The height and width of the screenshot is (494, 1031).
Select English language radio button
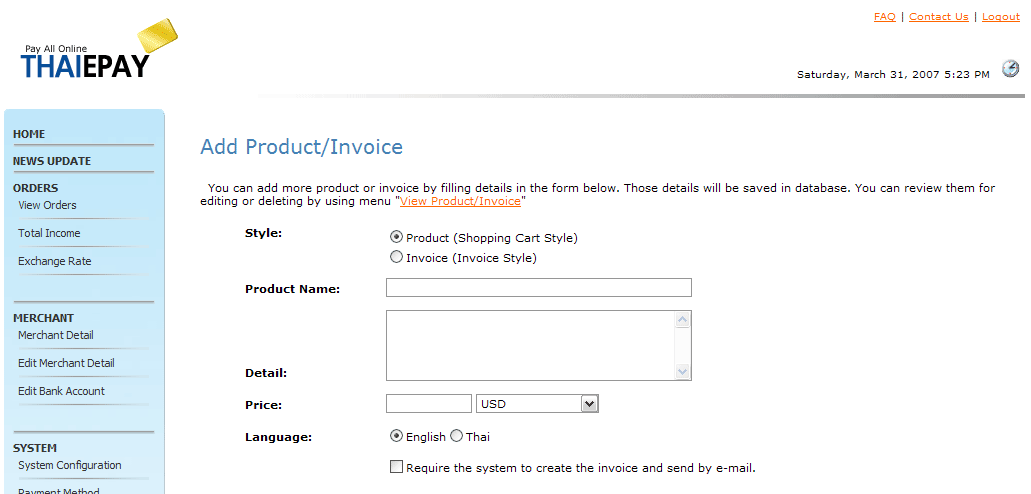click(396, 437)
